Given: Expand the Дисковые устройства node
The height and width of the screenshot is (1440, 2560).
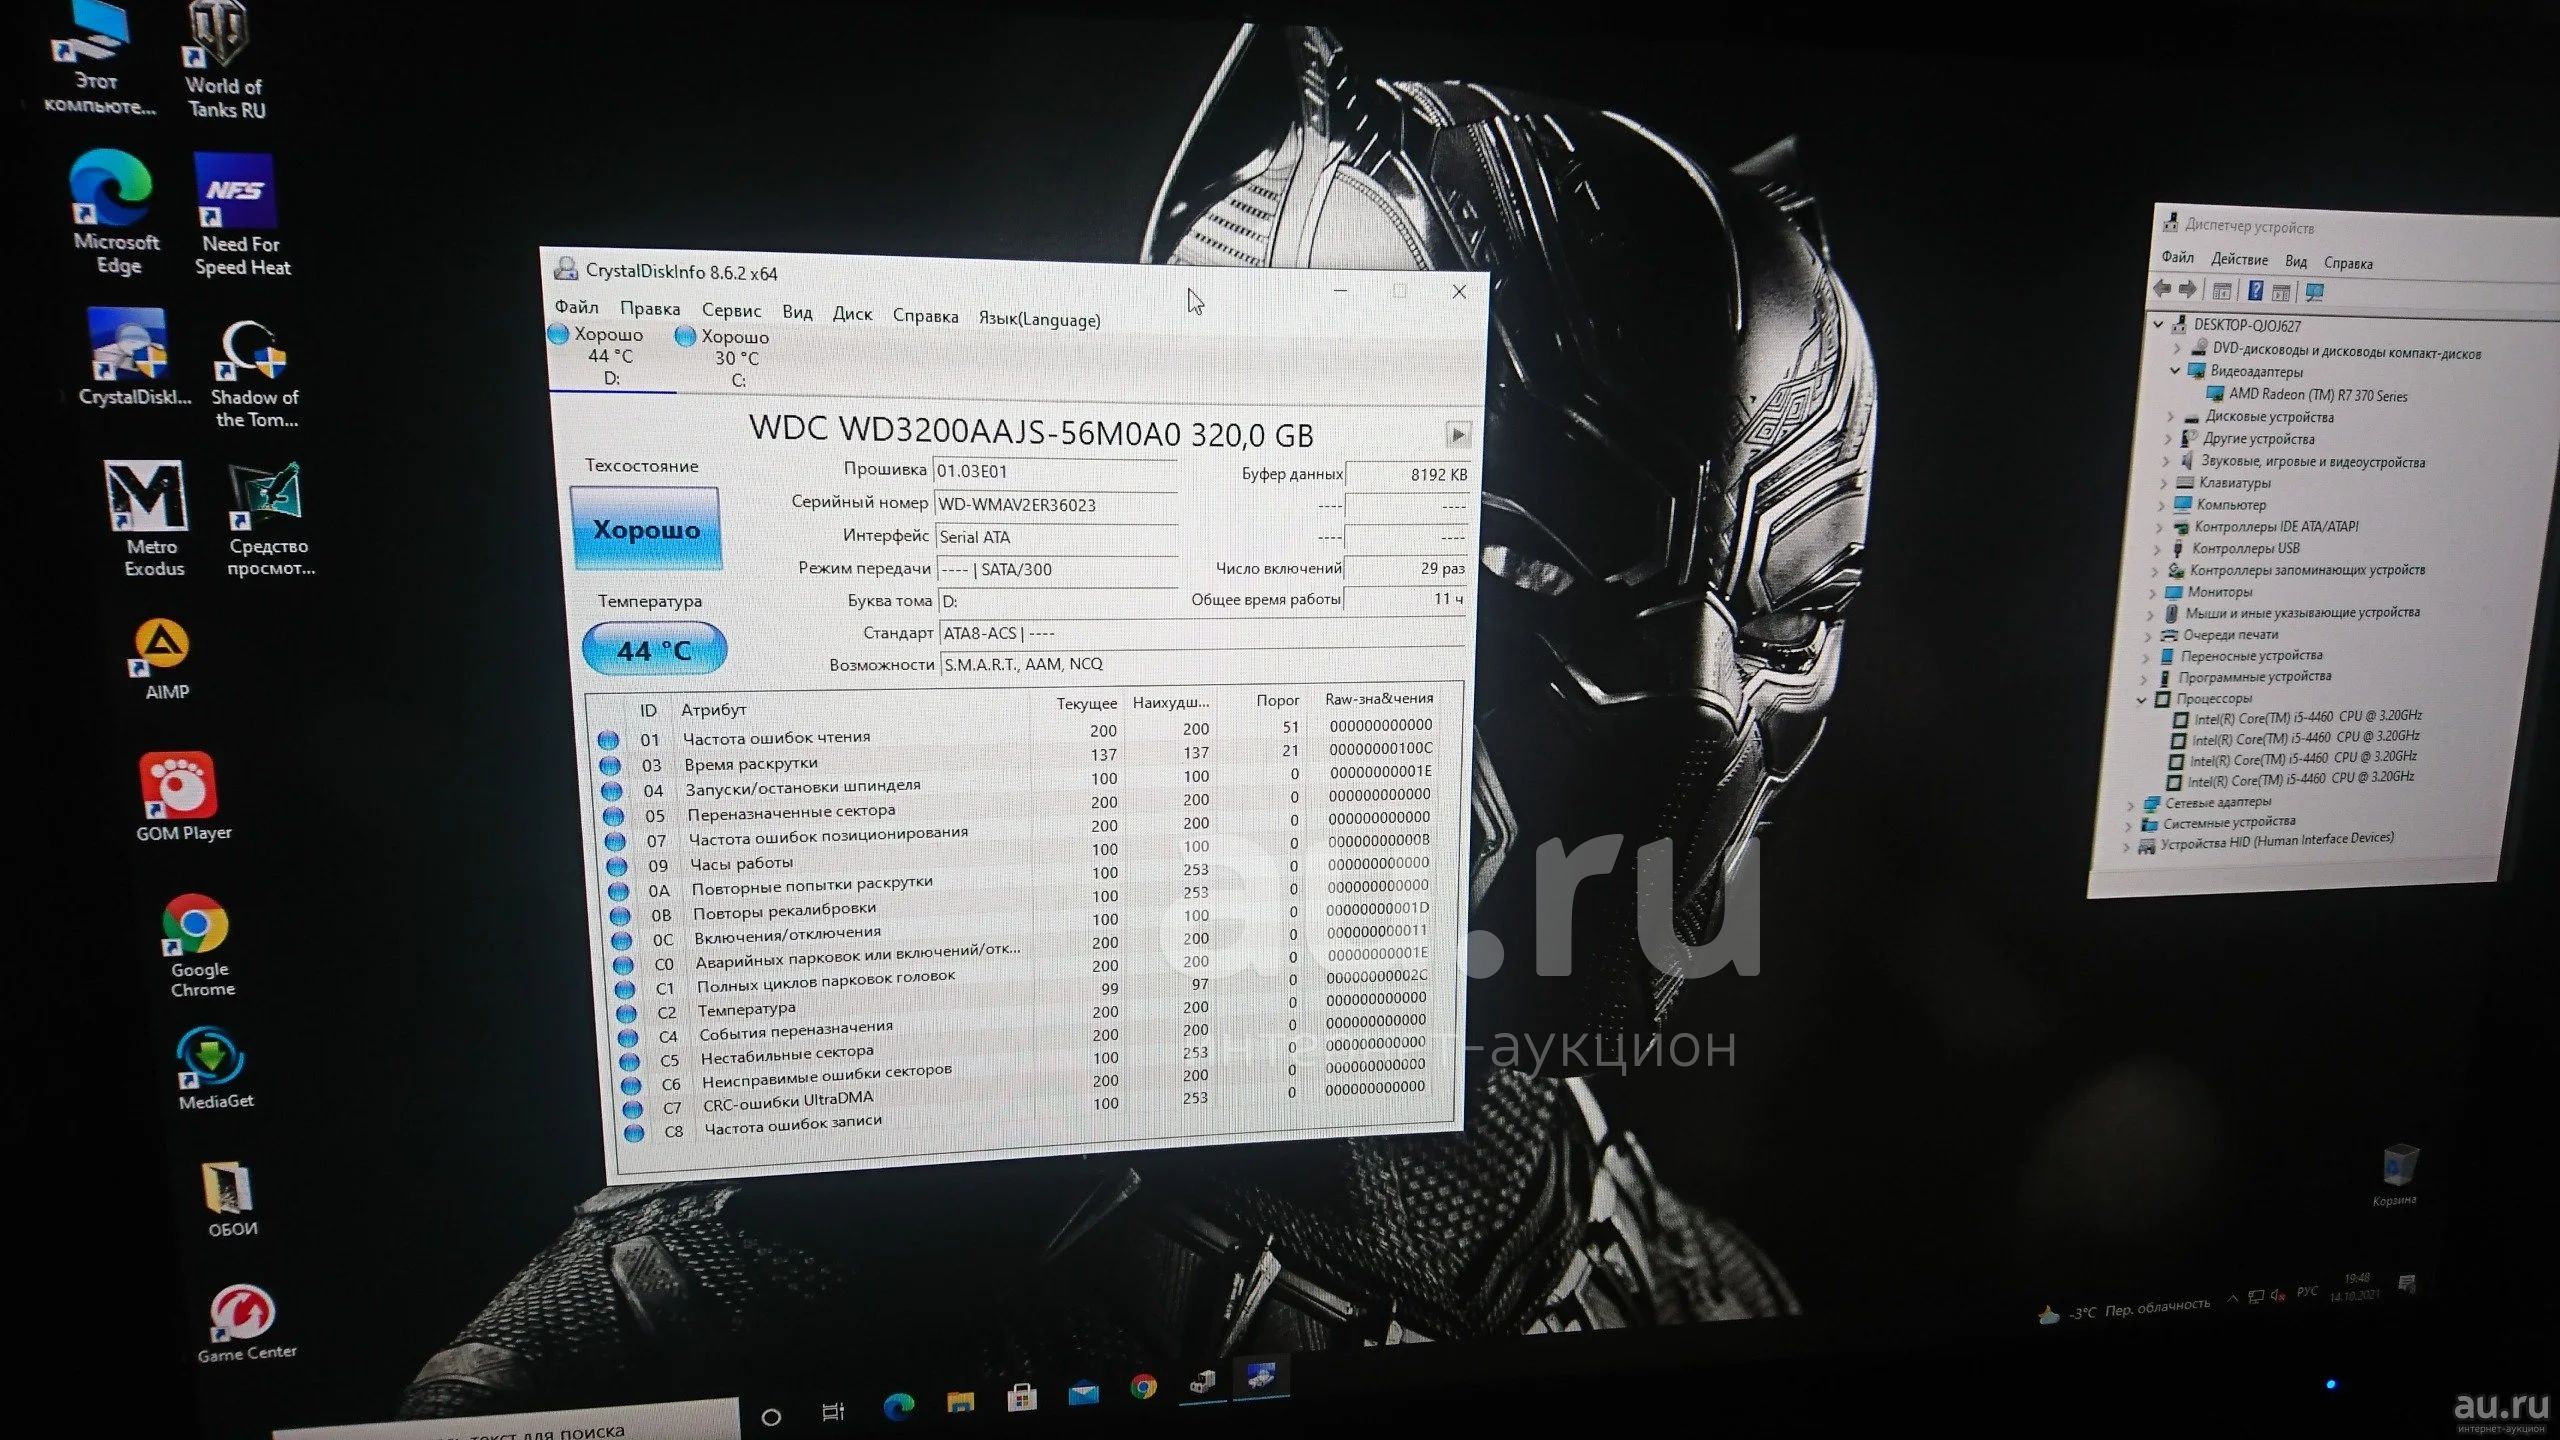Looking at the screenshot, I should [x=2170, y=415].
